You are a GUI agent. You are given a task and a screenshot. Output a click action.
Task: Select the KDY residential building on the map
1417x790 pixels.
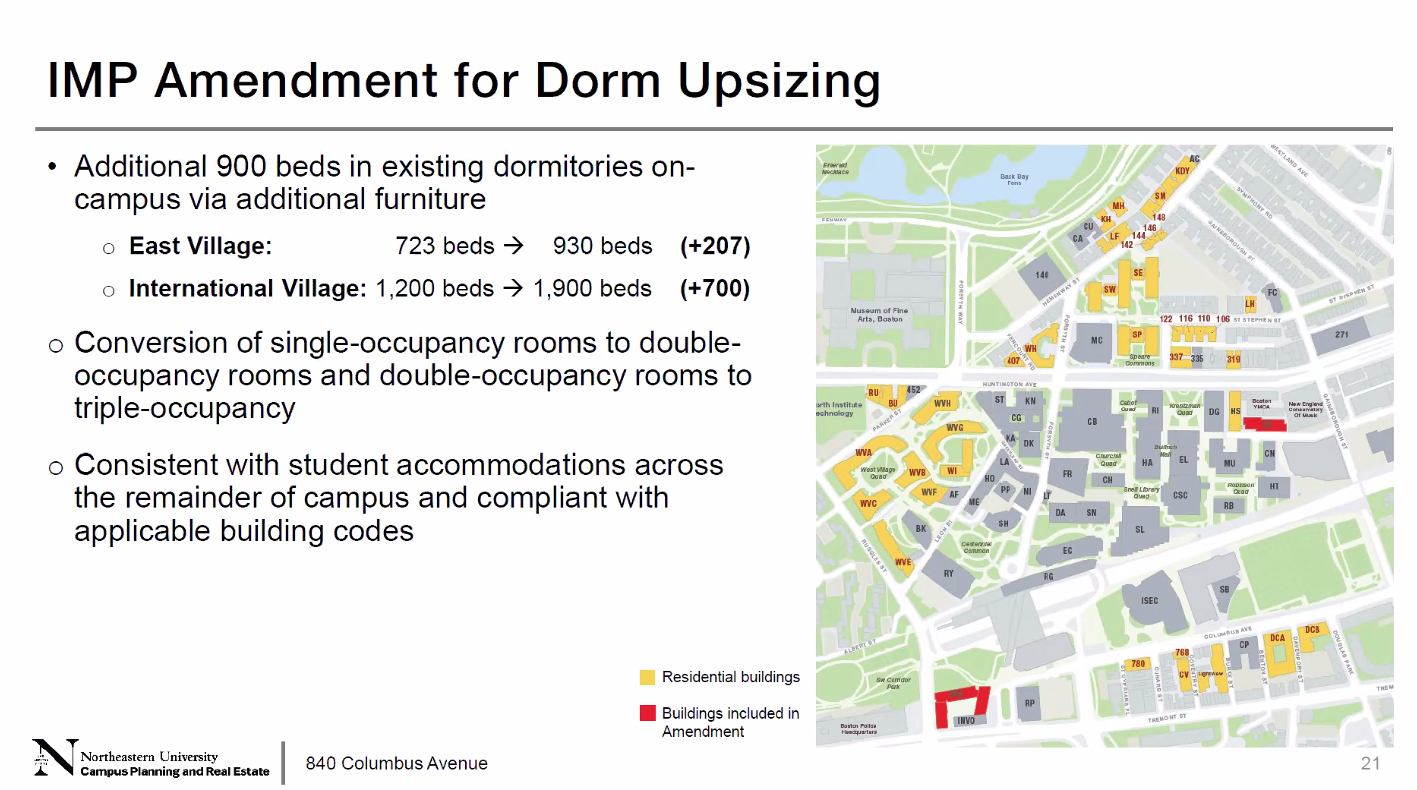(1182, 172)
